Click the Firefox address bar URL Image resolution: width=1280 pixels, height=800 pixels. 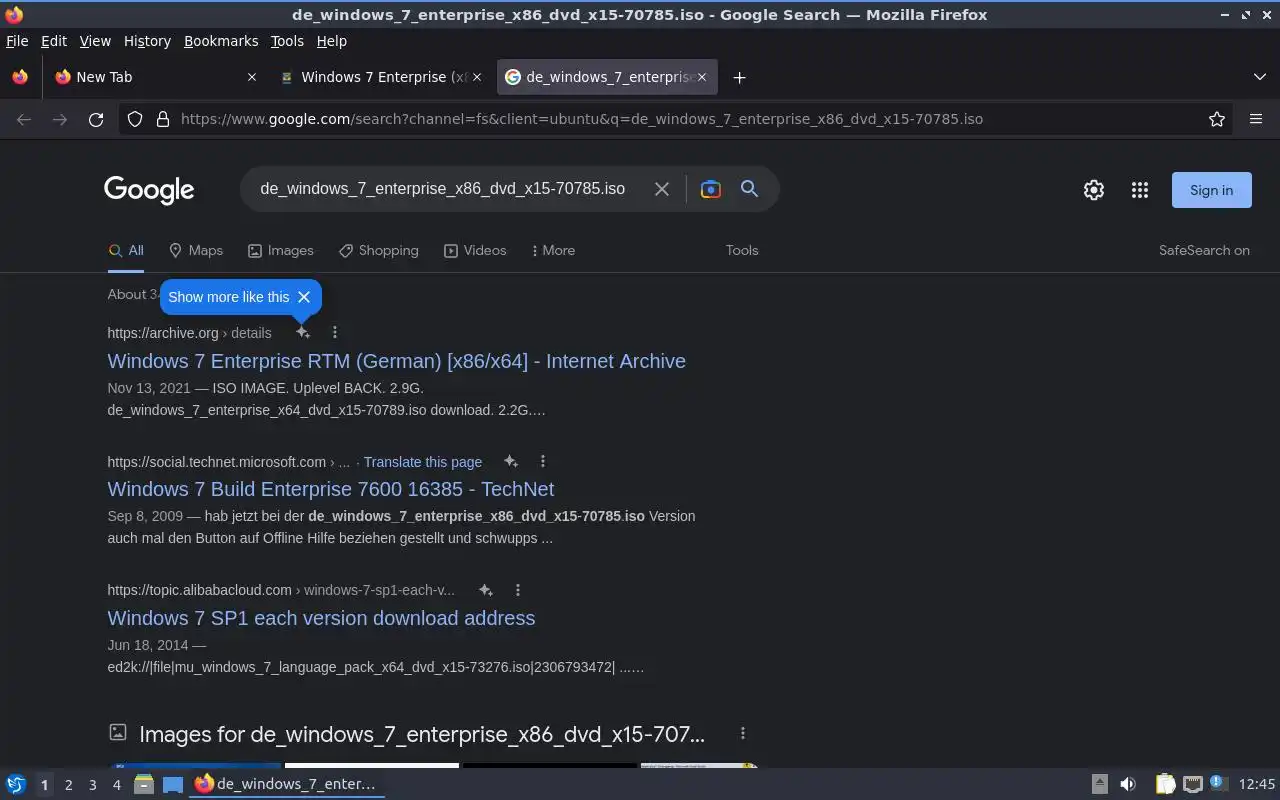pos(581,119)
